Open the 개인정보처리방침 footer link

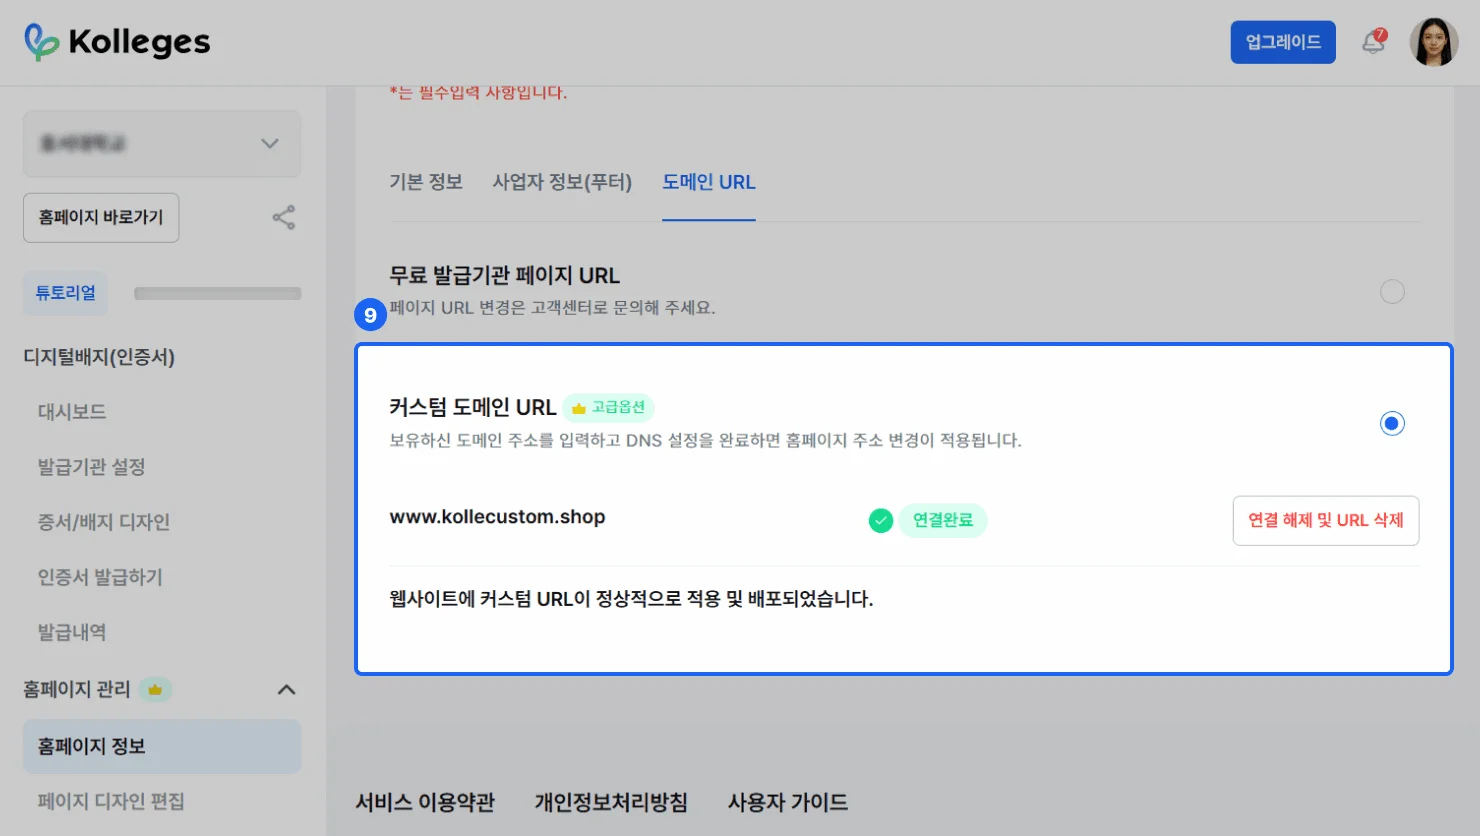point(611,802)
